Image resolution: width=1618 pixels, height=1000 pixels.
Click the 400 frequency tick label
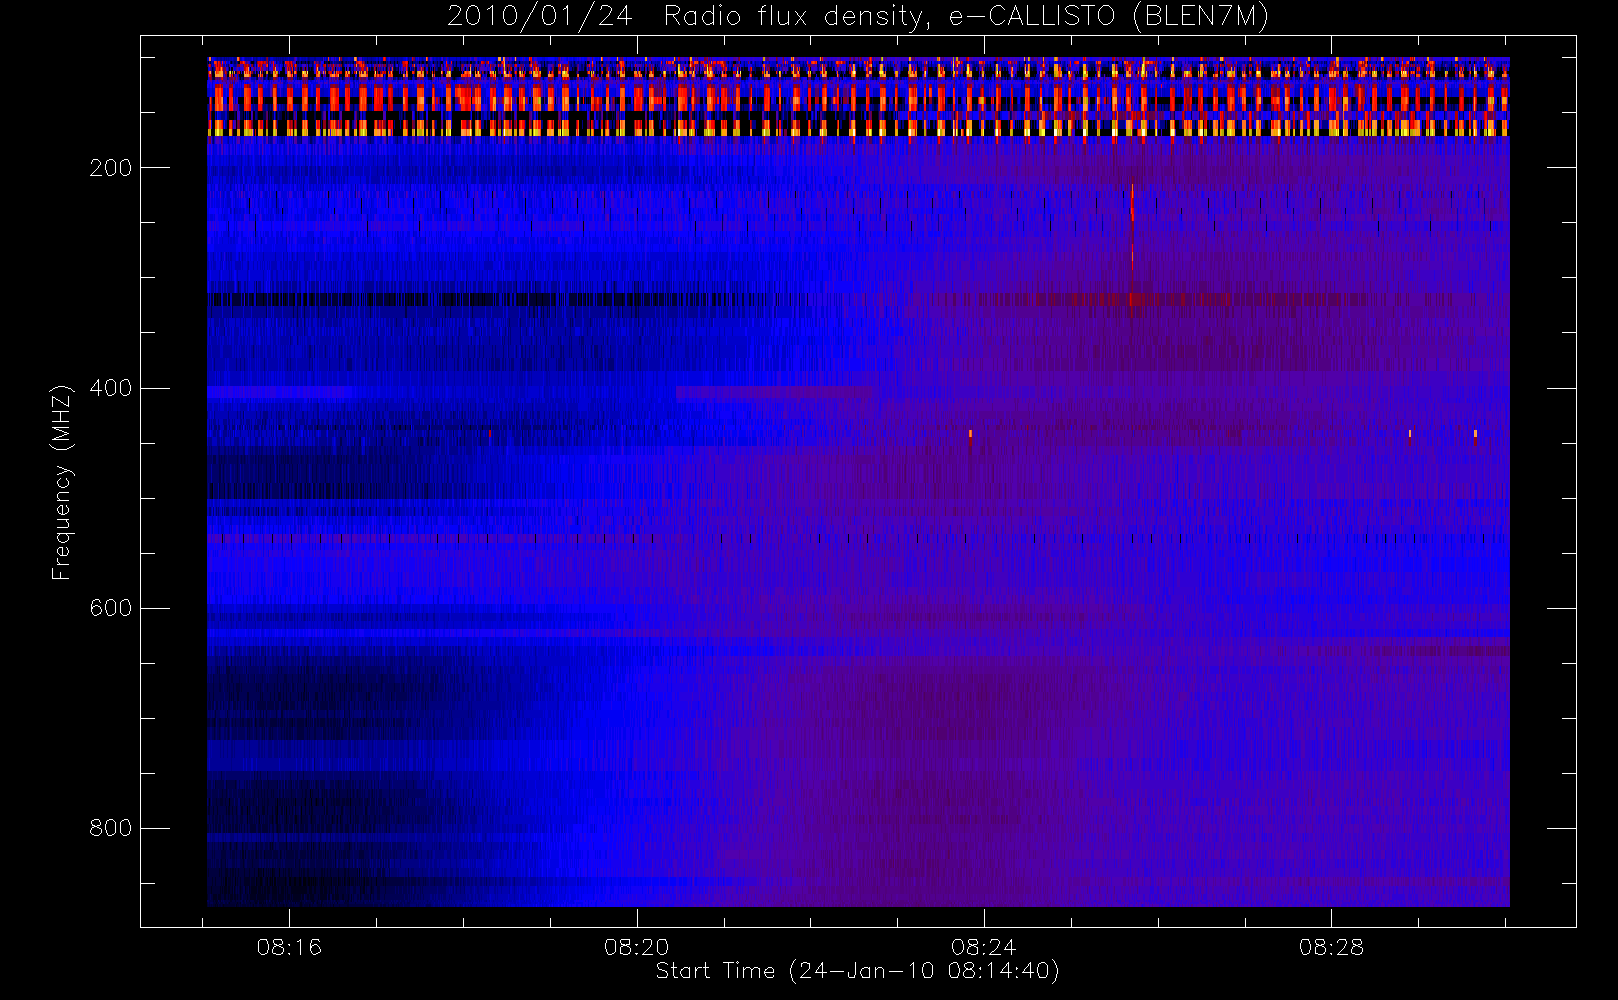pos(111,388)
